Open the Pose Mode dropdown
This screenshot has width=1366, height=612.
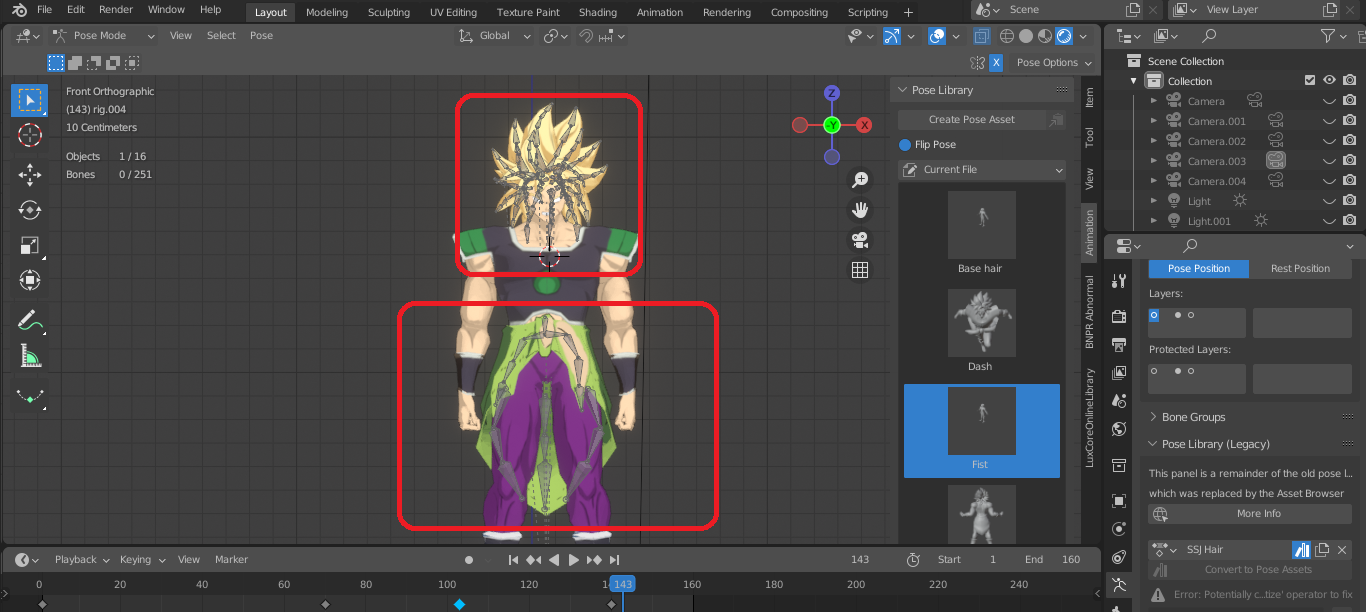[x=104, y=36]
